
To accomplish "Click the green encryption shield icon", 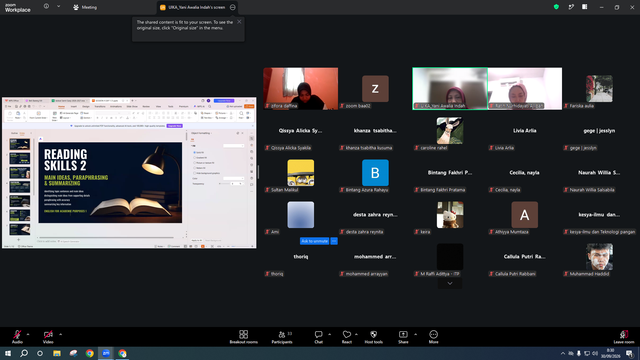I will pos(556,7).
